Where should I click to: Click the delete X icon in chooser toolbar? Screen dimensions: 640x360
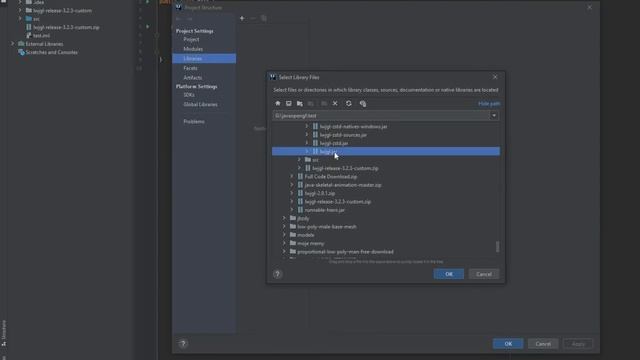coord(335,104)
